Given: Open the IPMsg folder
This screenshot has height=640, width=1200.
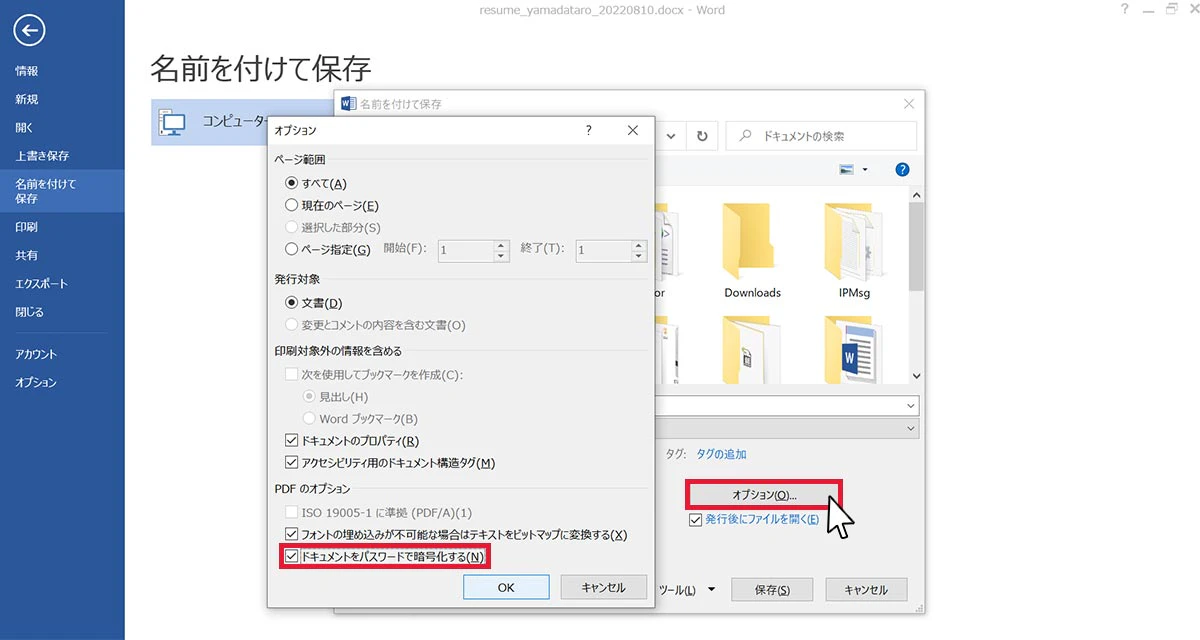Looking at the screenshot, I should (852, 250).
